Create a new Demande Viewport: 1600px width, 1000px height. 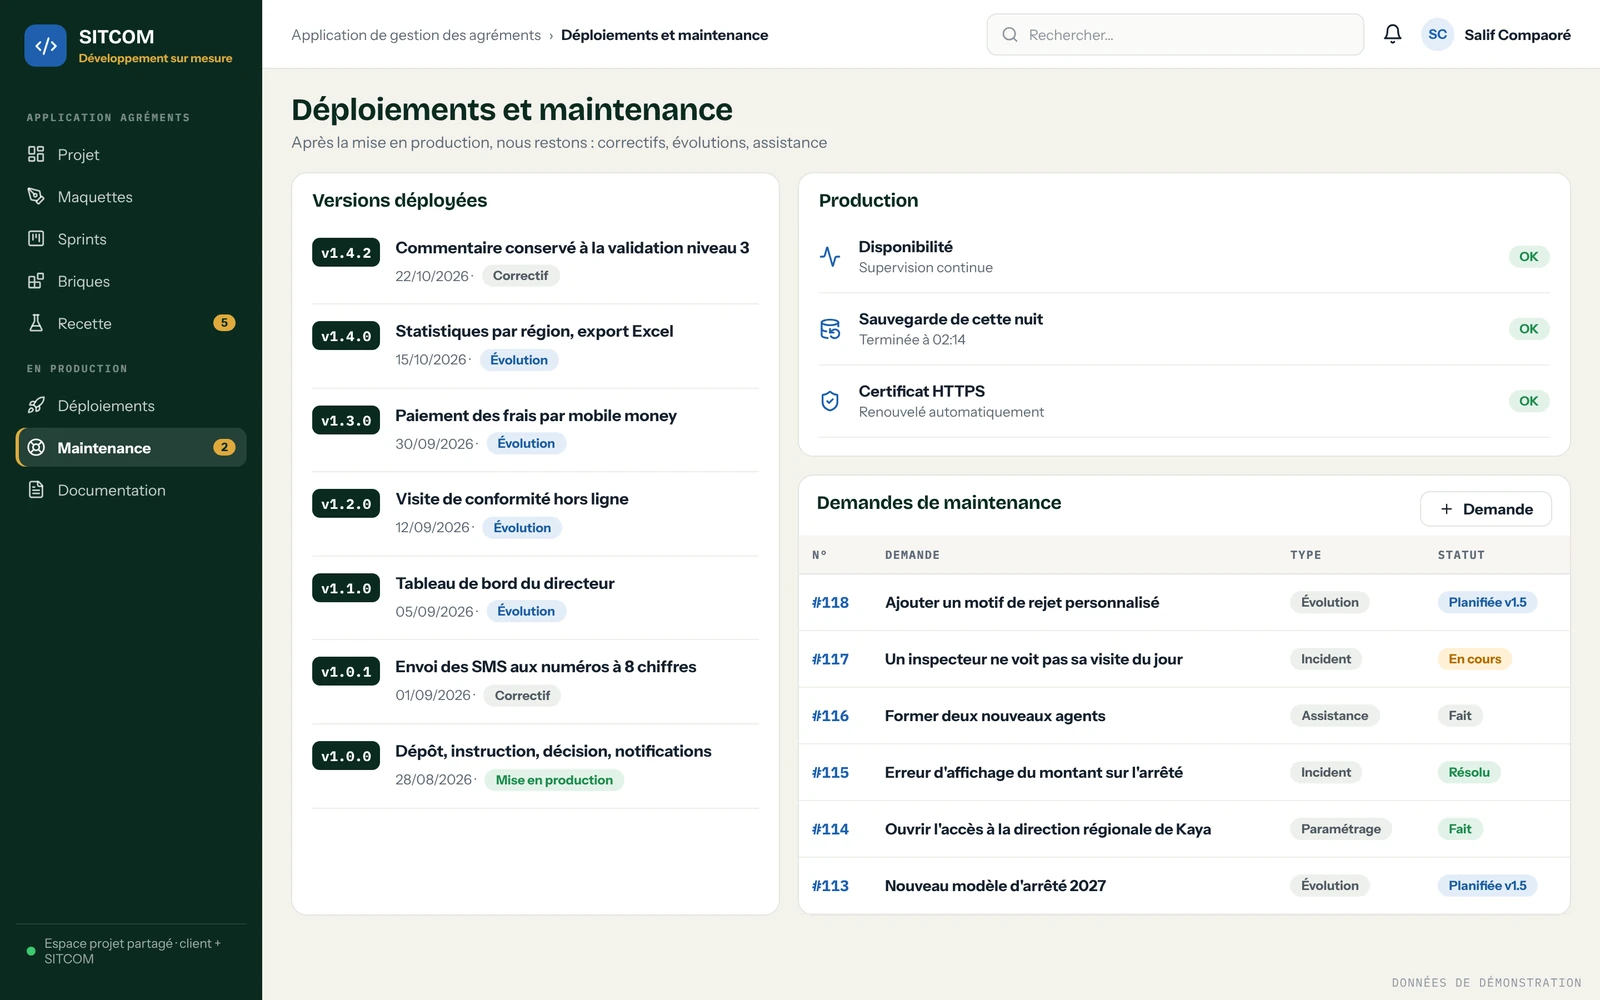pos(1485,509)
